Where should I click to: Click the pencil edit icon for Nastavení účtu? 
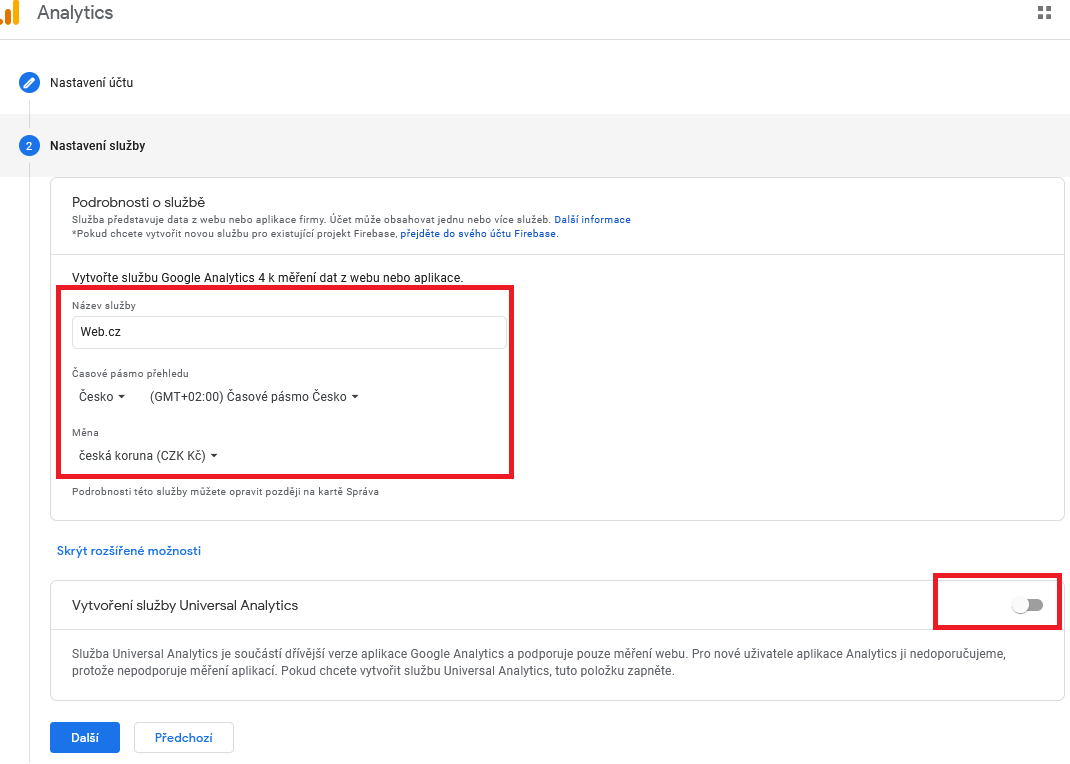click(x=29, y=83)
